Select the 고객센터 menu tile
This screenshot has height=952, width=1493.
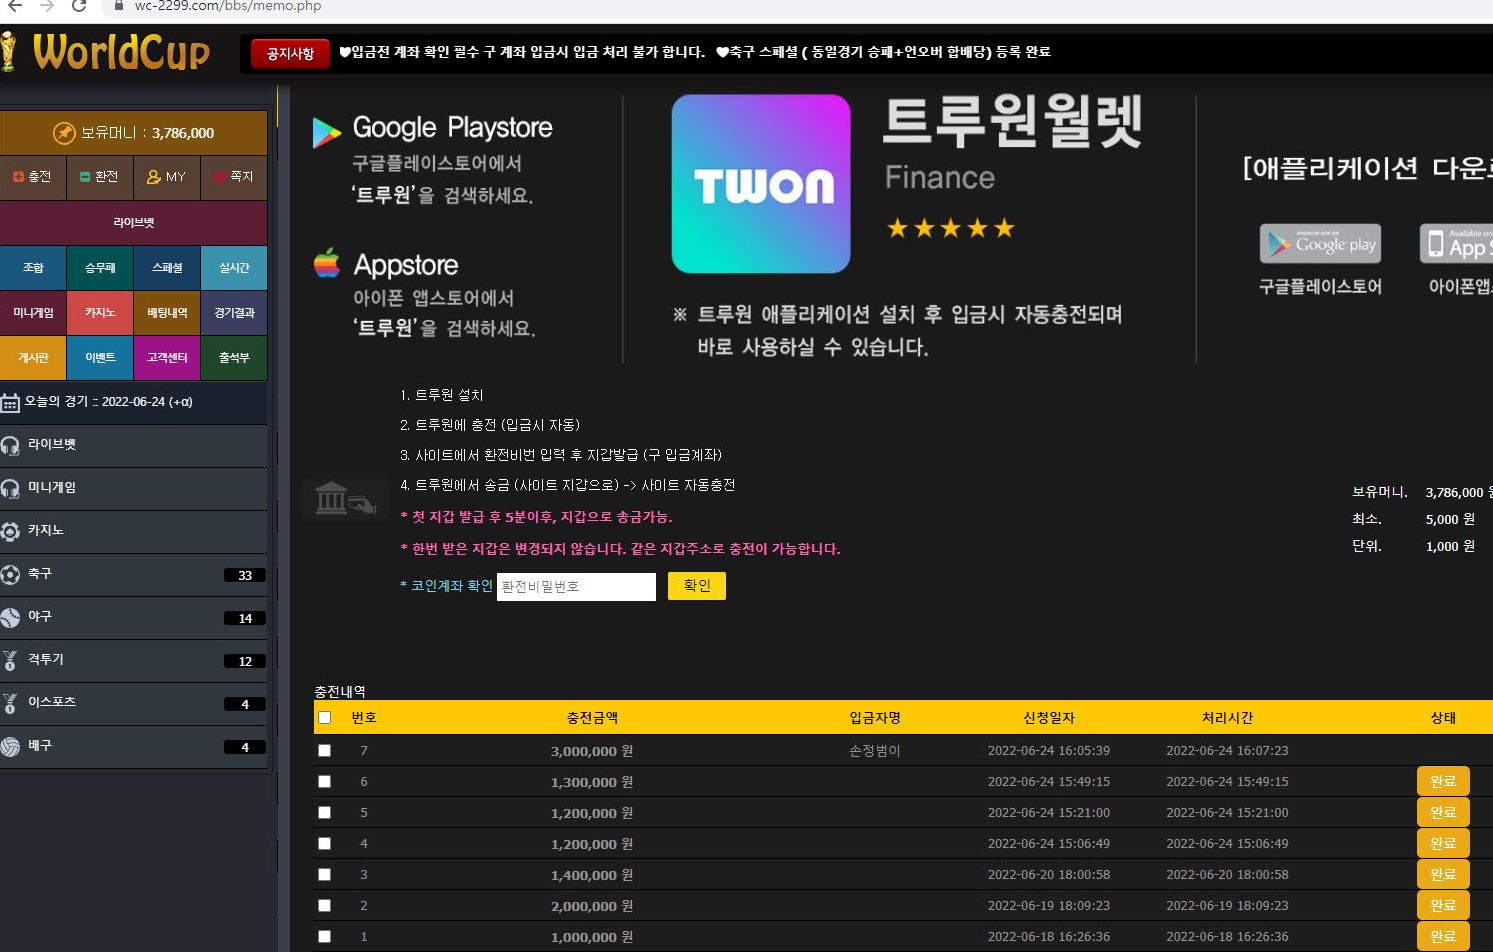pyautogui.click(x=167, y=358)
